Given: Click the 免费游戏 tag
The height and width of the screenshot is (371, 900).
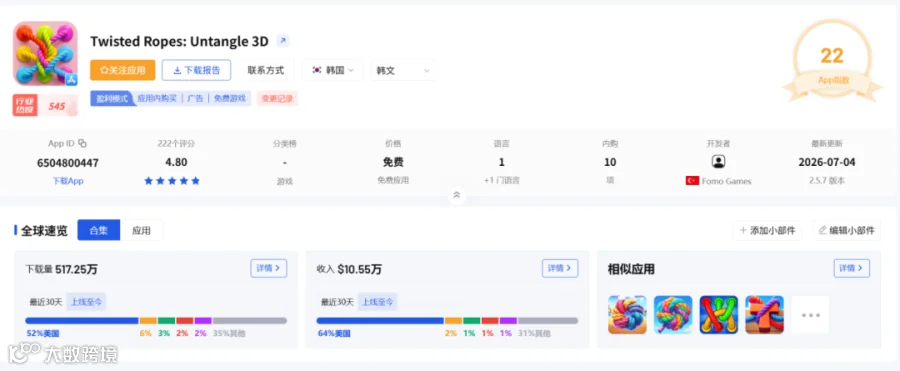Looking at the screenshot, I should pos(230,98).
